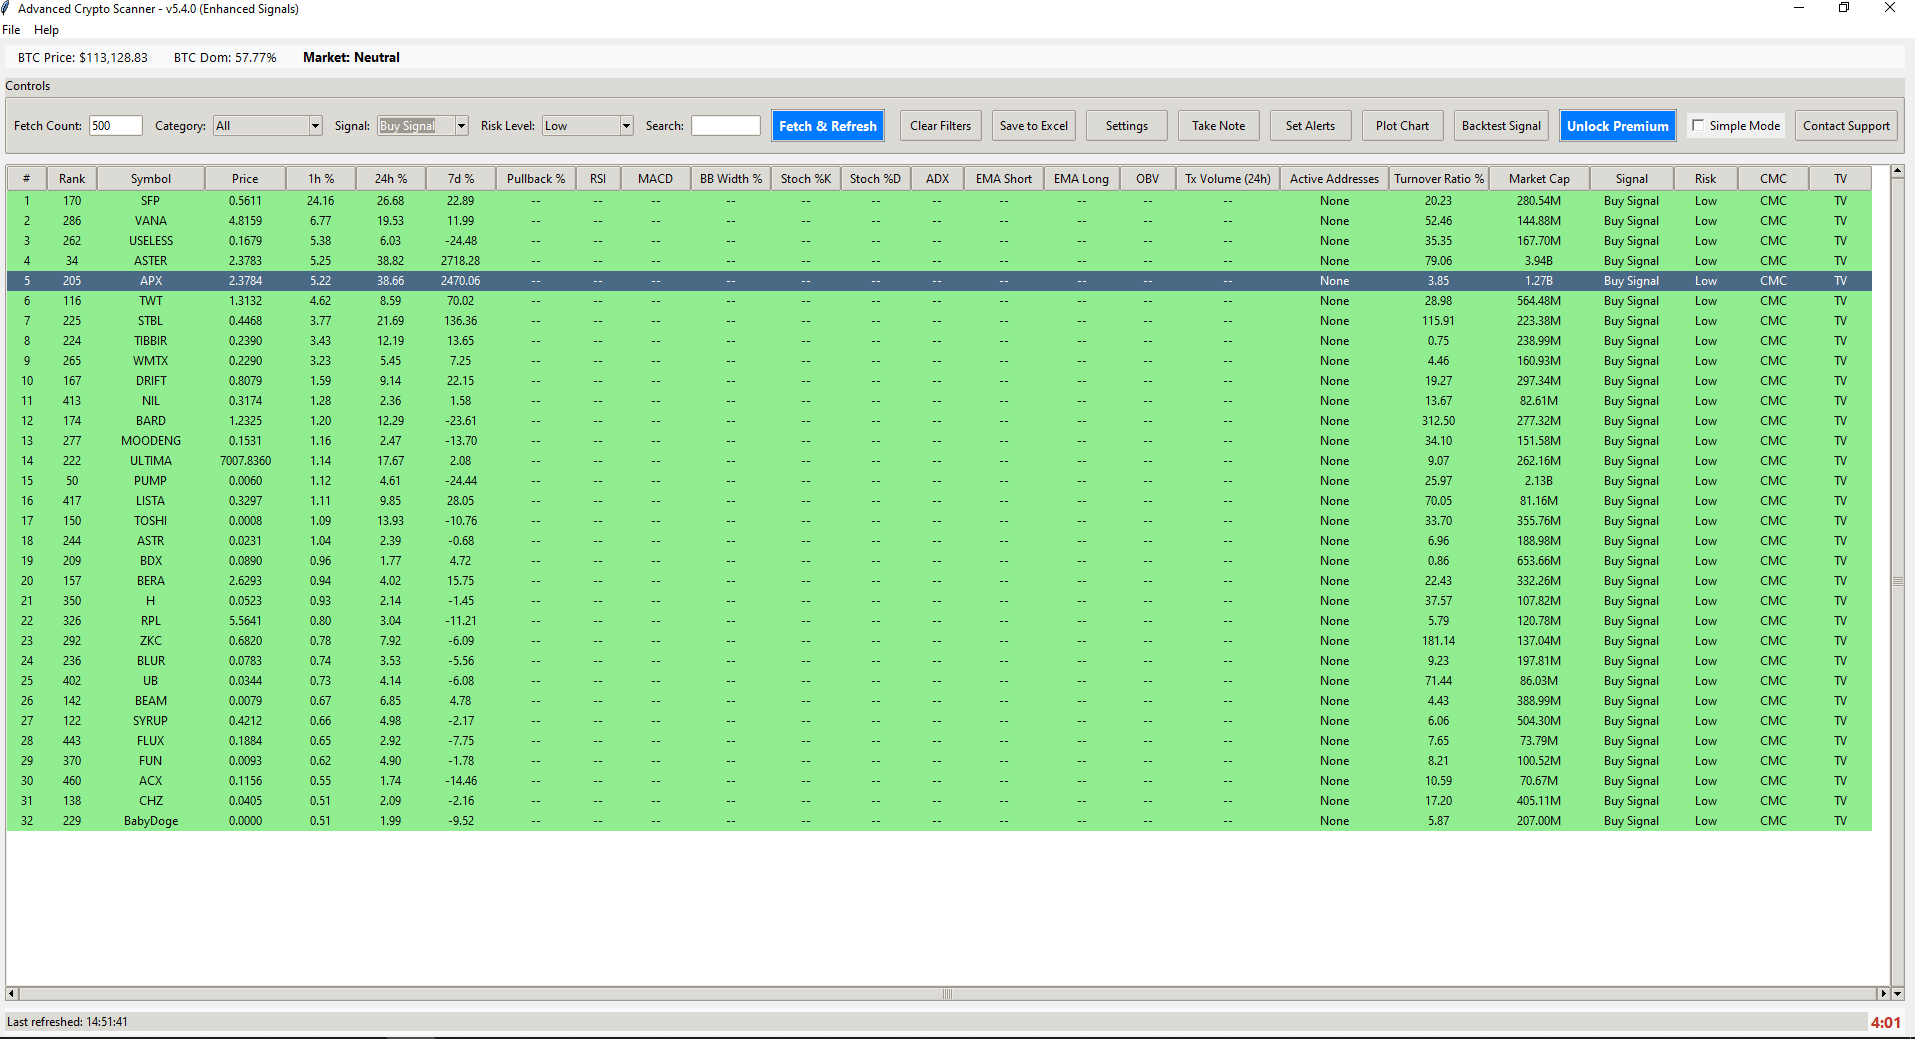Click the Unlock Premium button

pyautogui.click(x=1616, y=125)
